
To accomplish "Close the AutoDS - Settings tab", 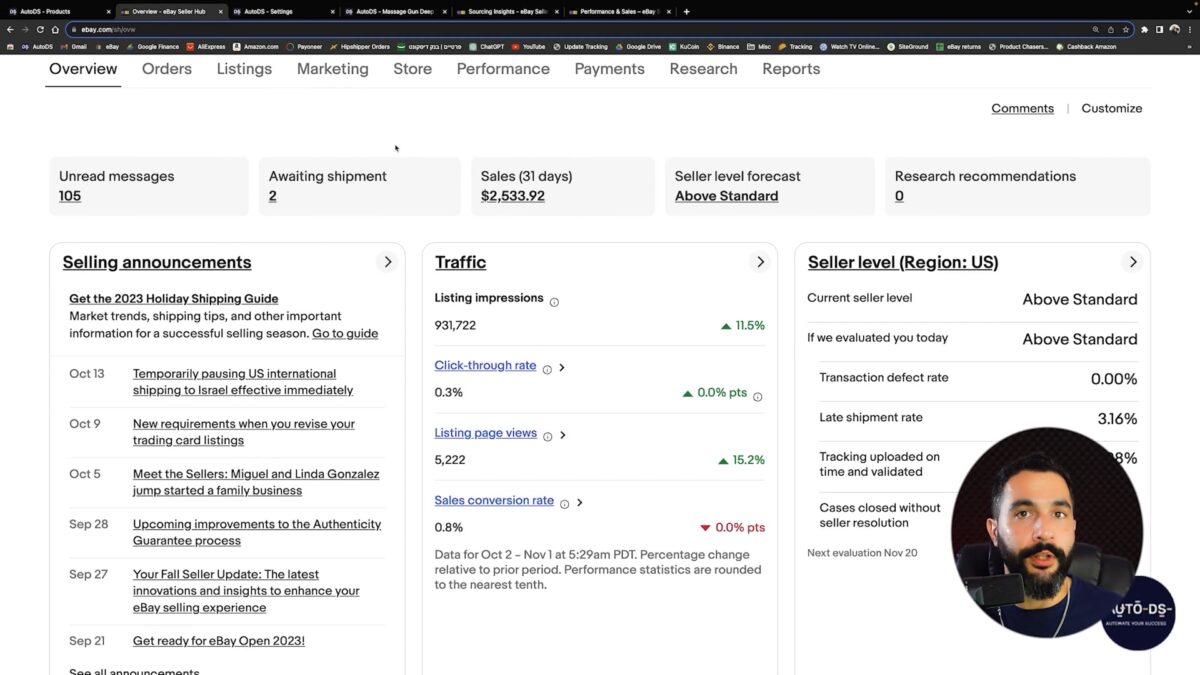I will (x=332, y=11).
